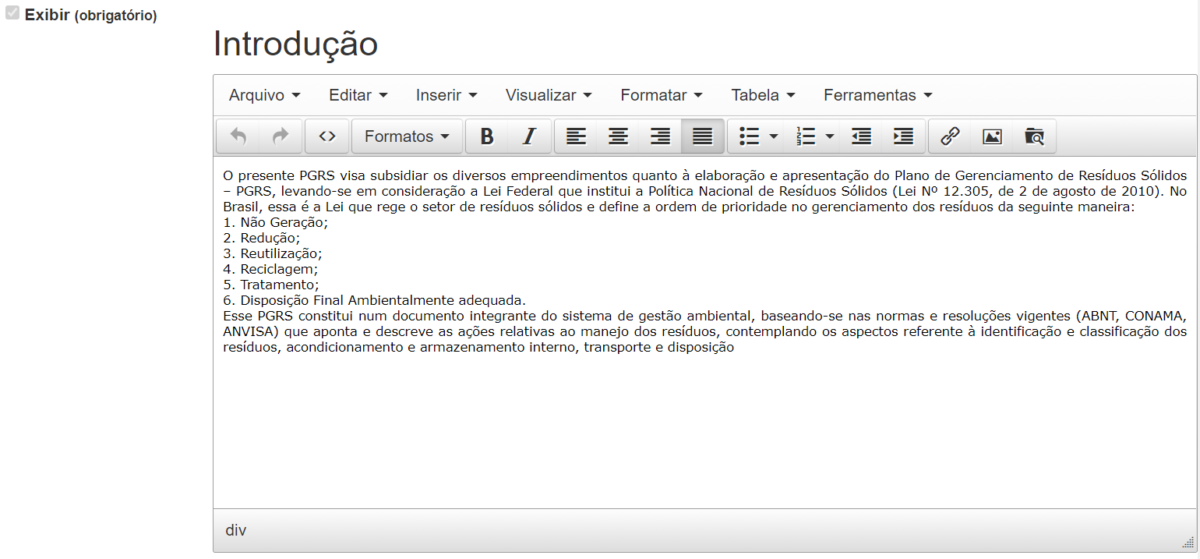The height and width of the screenshot is (559, 1200).
Task: Open the file browser search icon
Action: tap(1034, 136)
